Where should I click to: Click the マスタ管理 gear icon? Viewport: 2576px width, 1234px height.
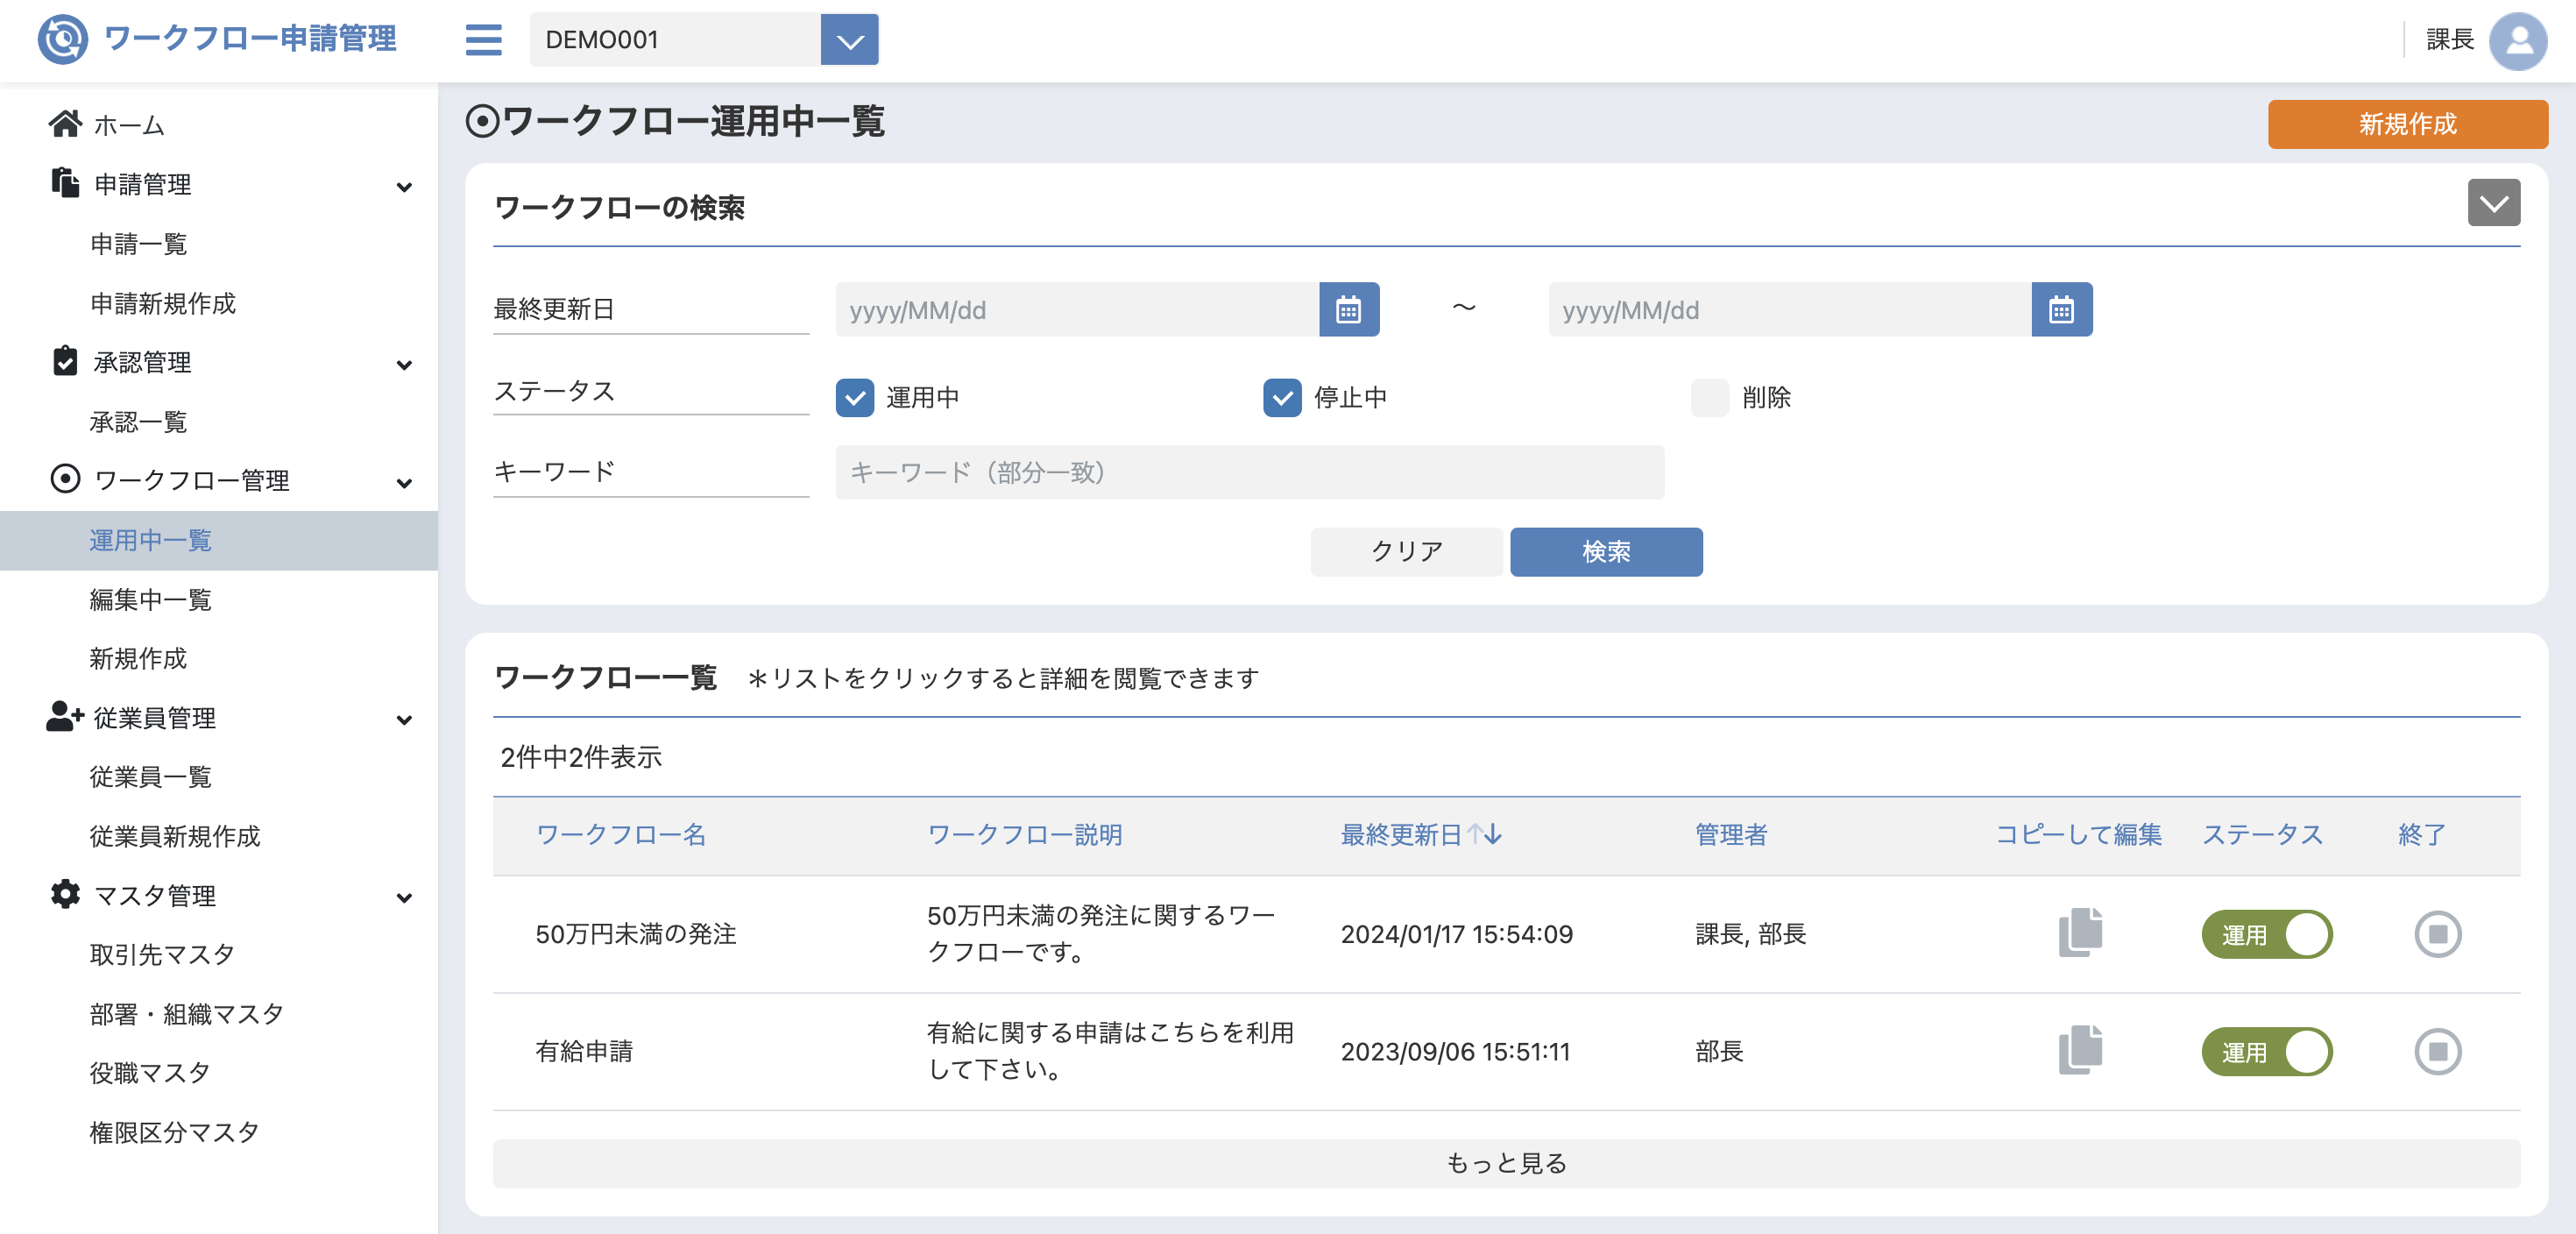(65, 894)
